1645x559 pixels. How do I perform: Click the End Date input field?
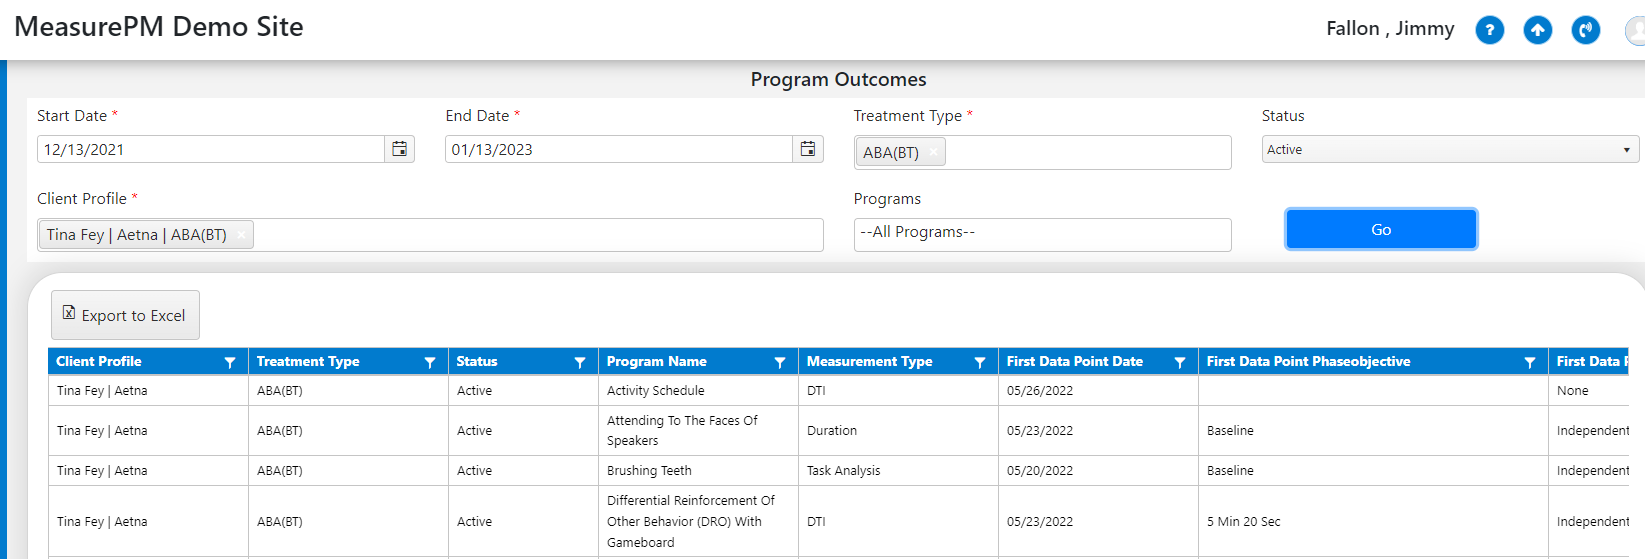tap(619, 149)
